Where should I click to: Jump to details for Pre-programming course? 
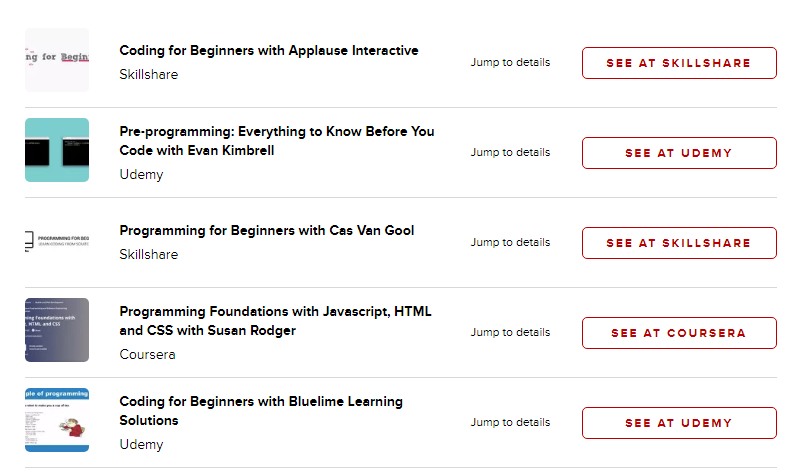[x=510, y=152]
